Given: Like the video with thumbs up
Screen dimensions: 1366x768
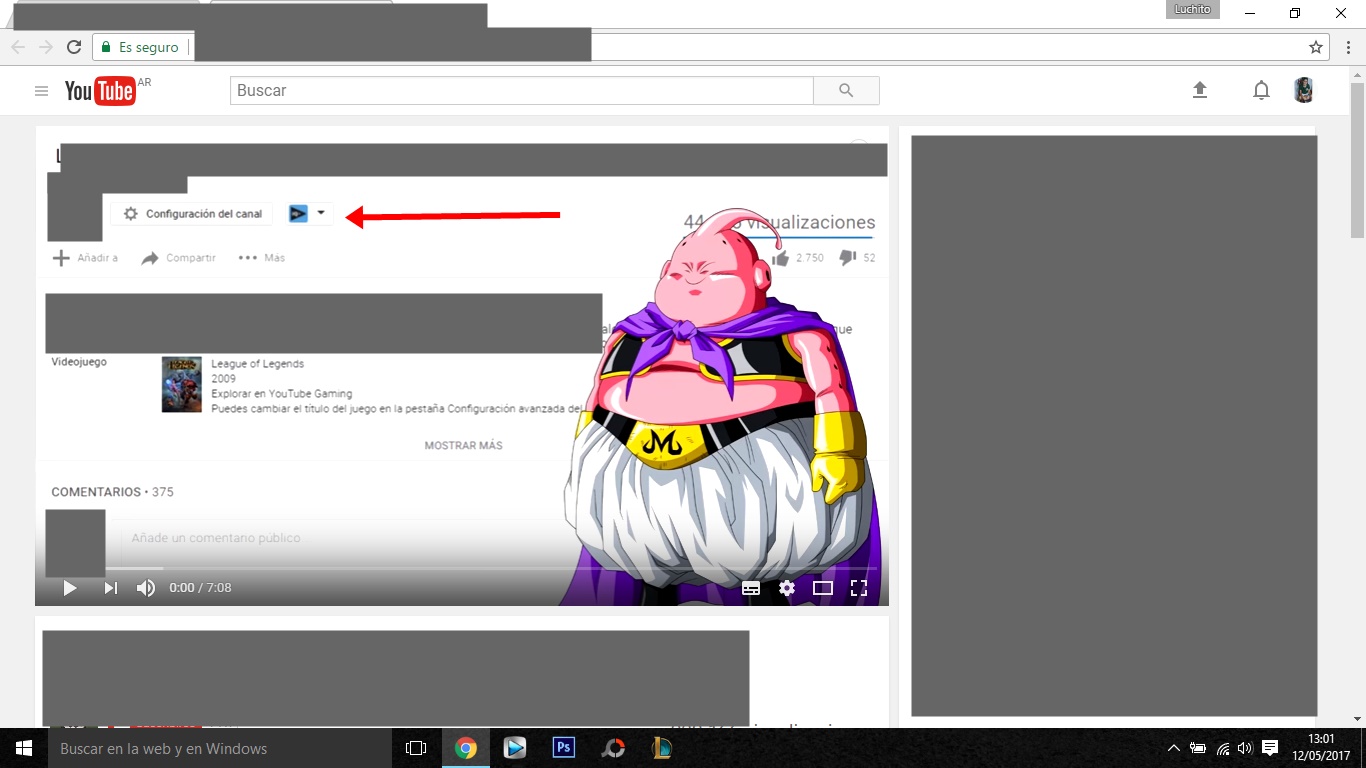Looking at the screenshot, I should pos(781,257).
